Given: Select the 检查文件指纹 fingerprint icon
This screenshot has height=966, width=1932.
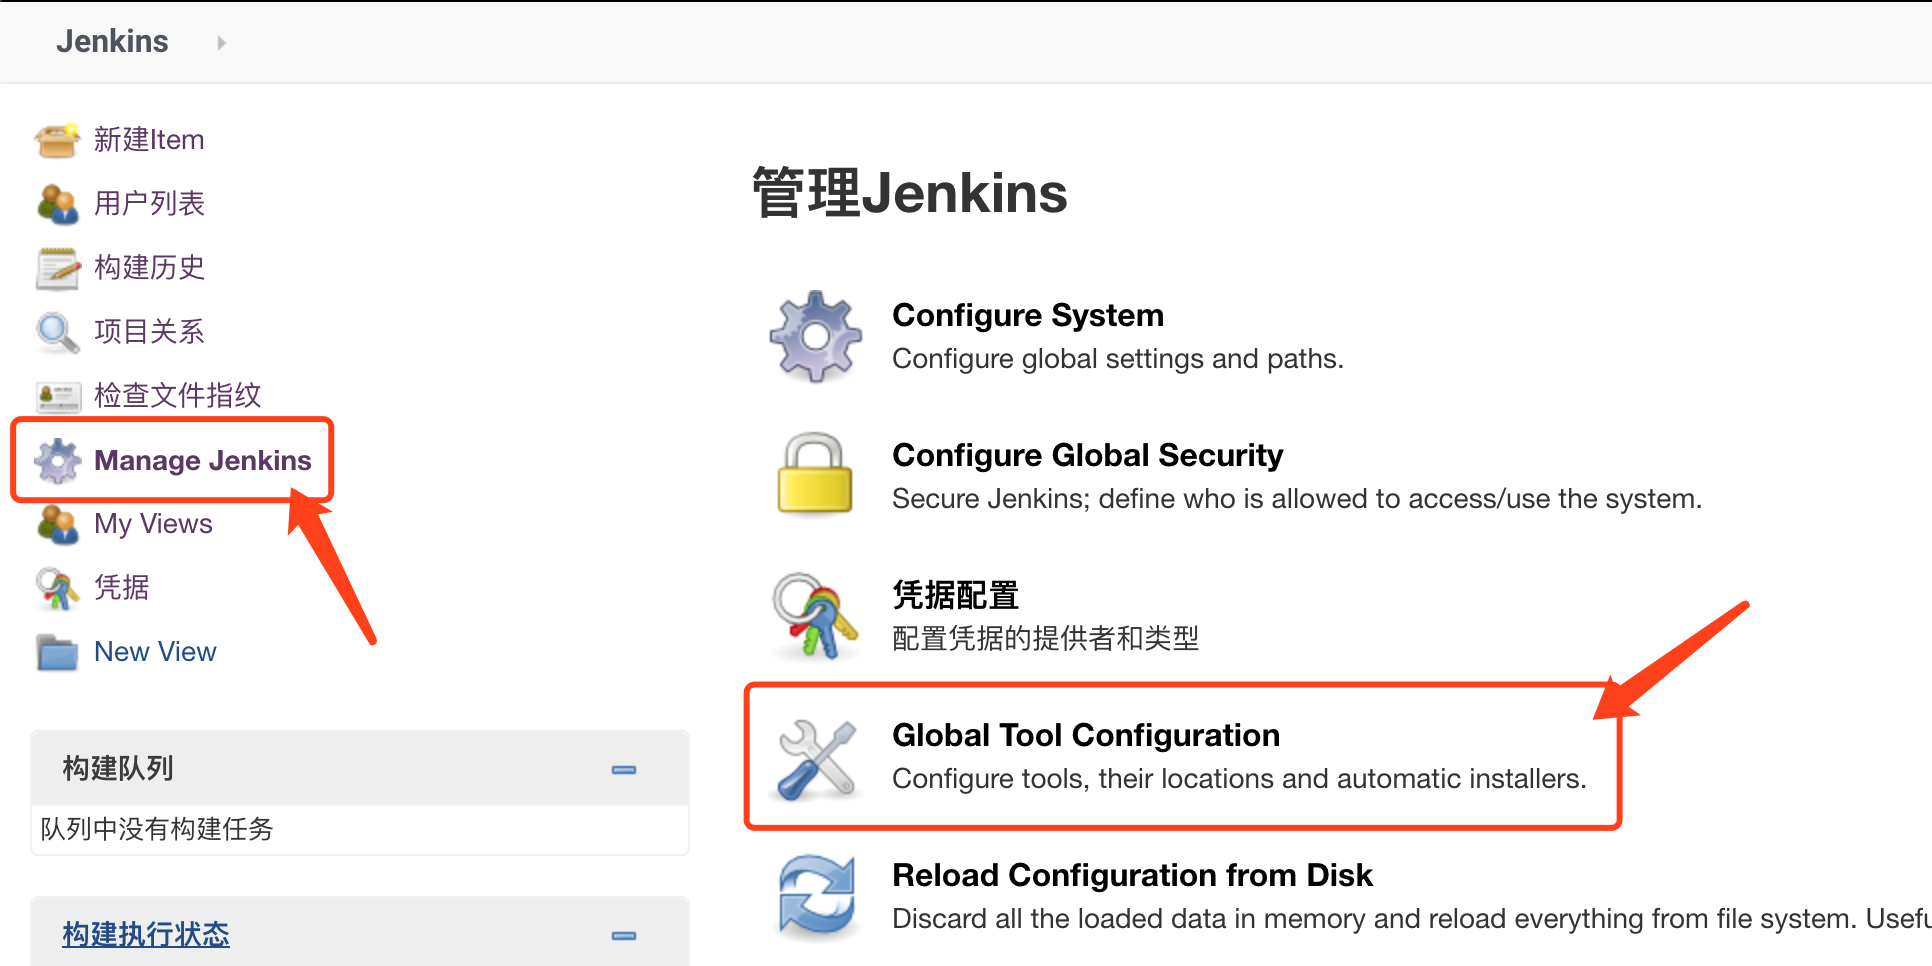Looking at the screenshot, I should pyautogui.click(x=57, y=396).
